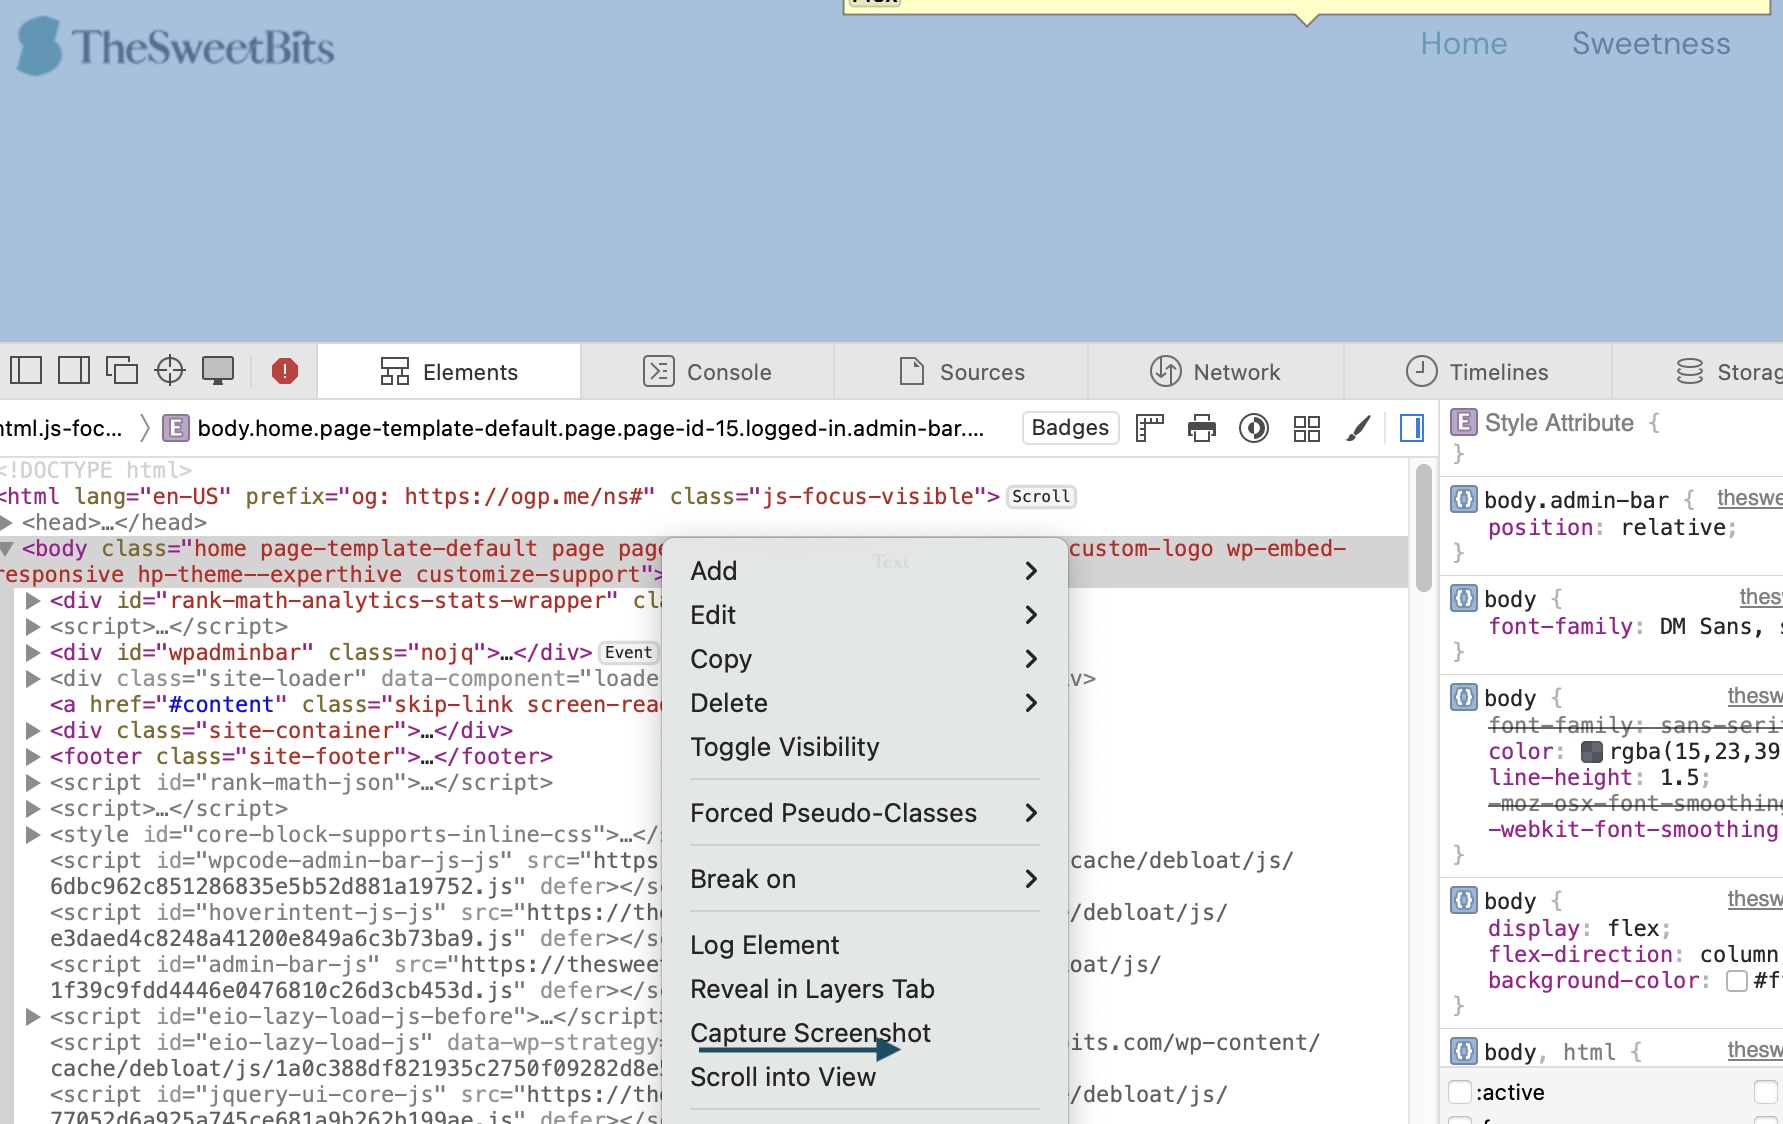The image size is (1783, 1124).
Task: Choose Capture Screenshot from context menu
Action: [x=865, y=1033]
